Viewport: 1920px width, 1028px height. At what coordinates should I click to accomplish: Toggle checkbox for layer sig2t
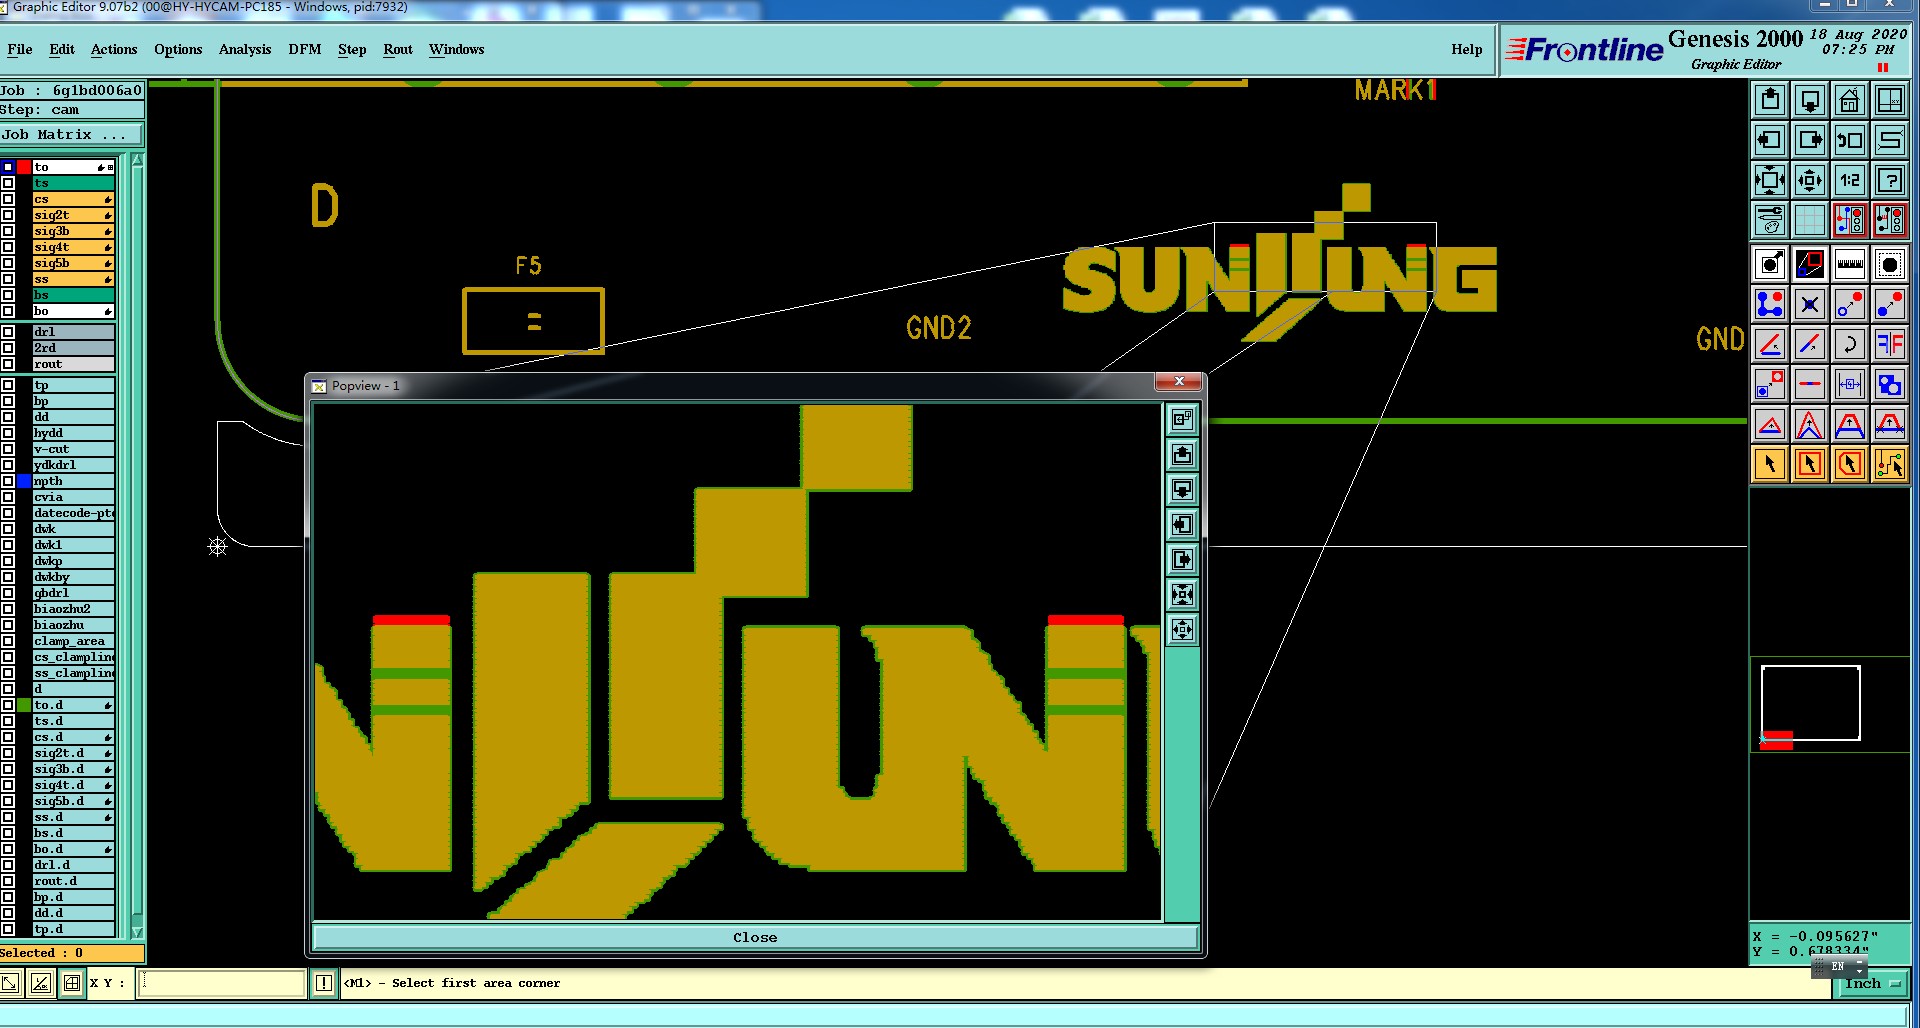point(8,215)
